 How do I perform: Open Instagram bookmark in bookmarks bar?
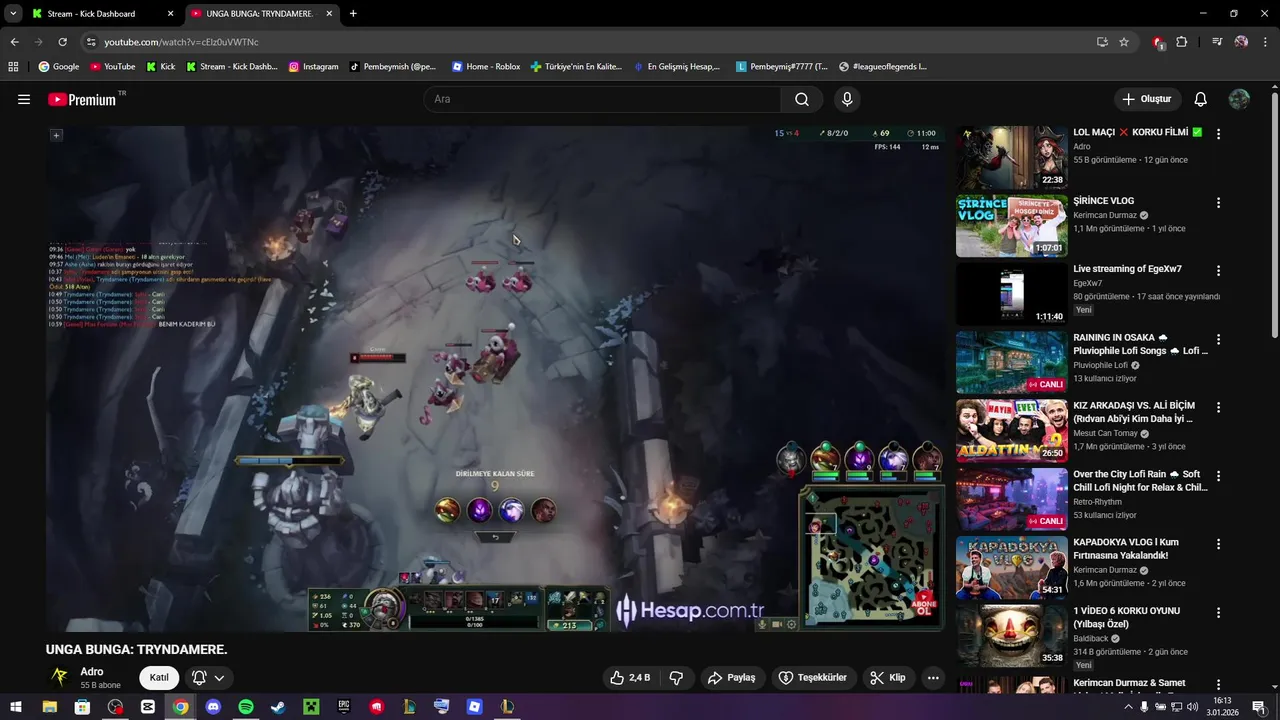point(314,67)
